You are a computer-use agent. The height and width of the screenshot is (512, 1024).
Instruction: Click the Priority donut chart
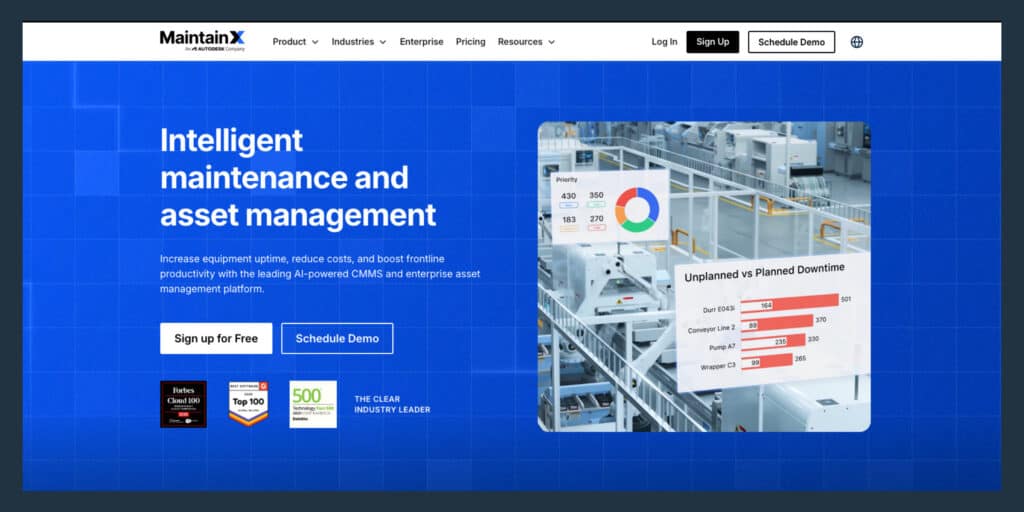tap(637, 210)
